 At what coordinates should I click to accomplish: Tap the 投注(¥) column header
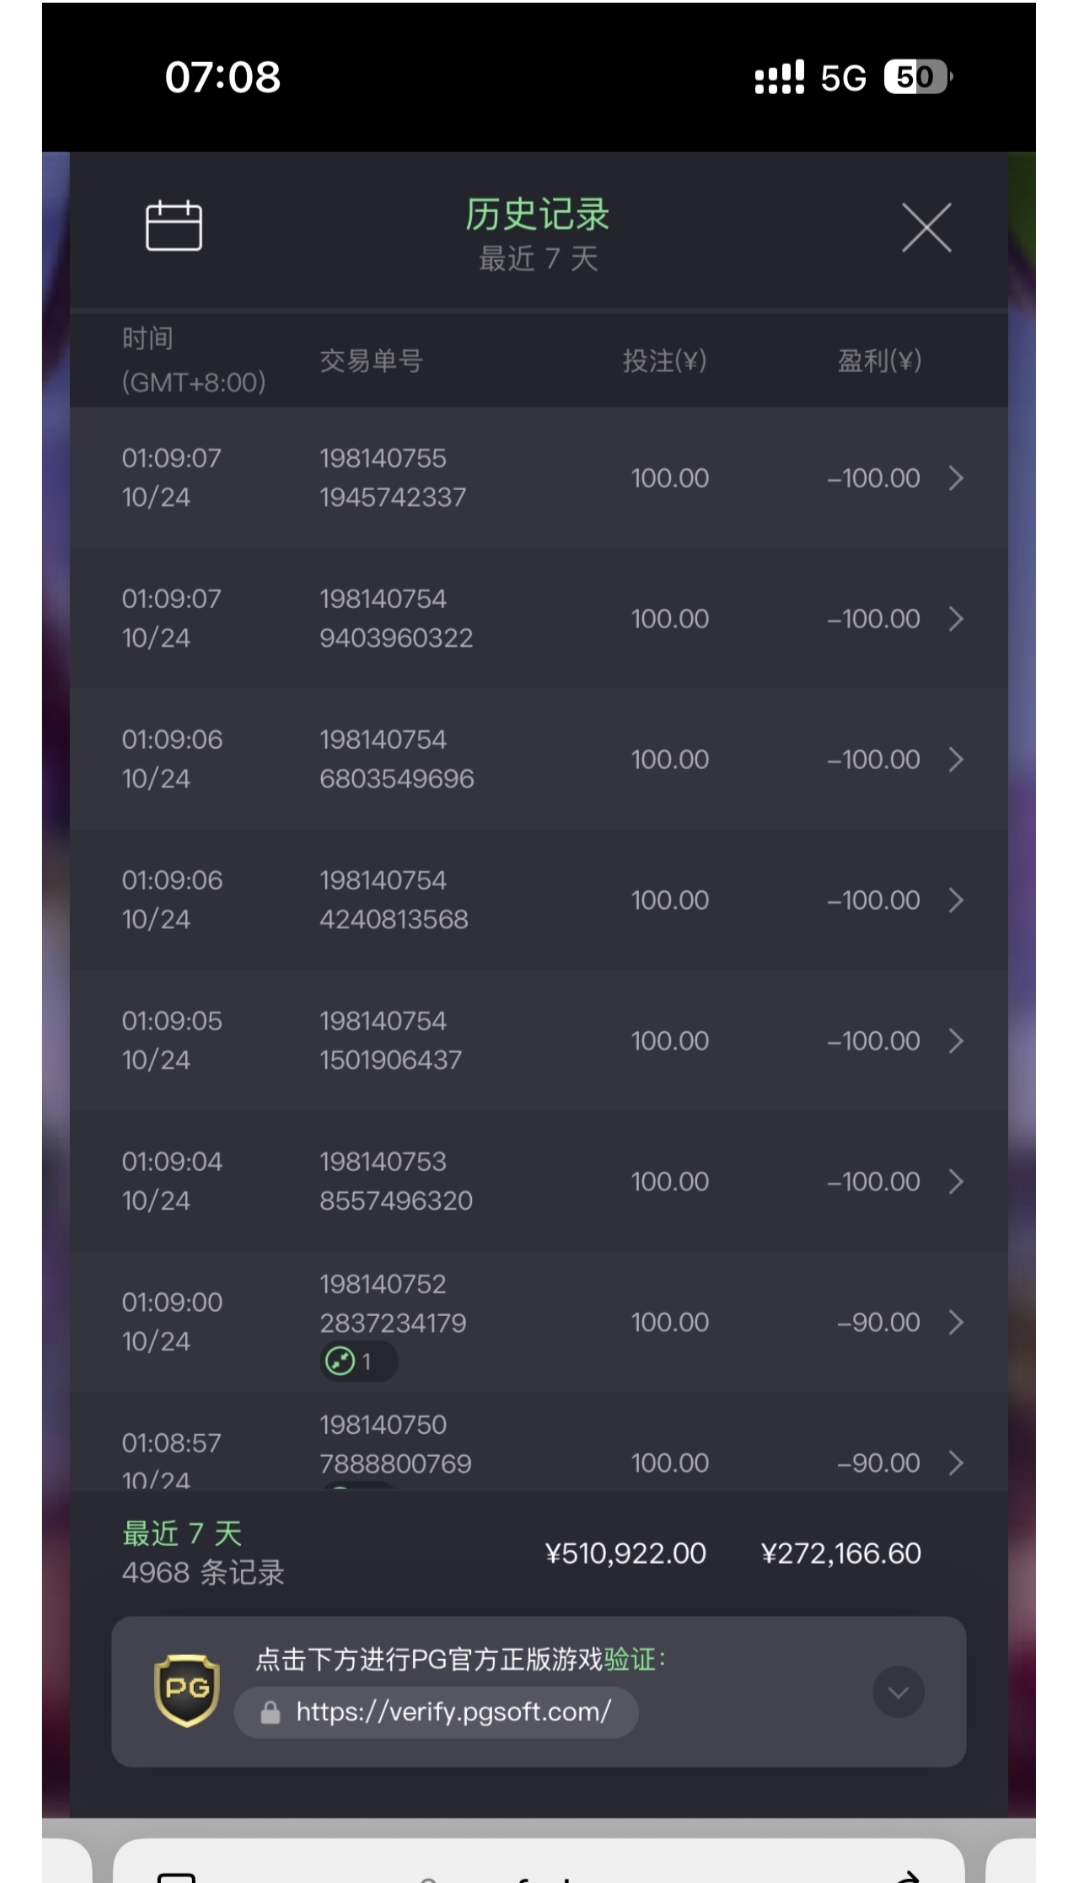point(664,361)
